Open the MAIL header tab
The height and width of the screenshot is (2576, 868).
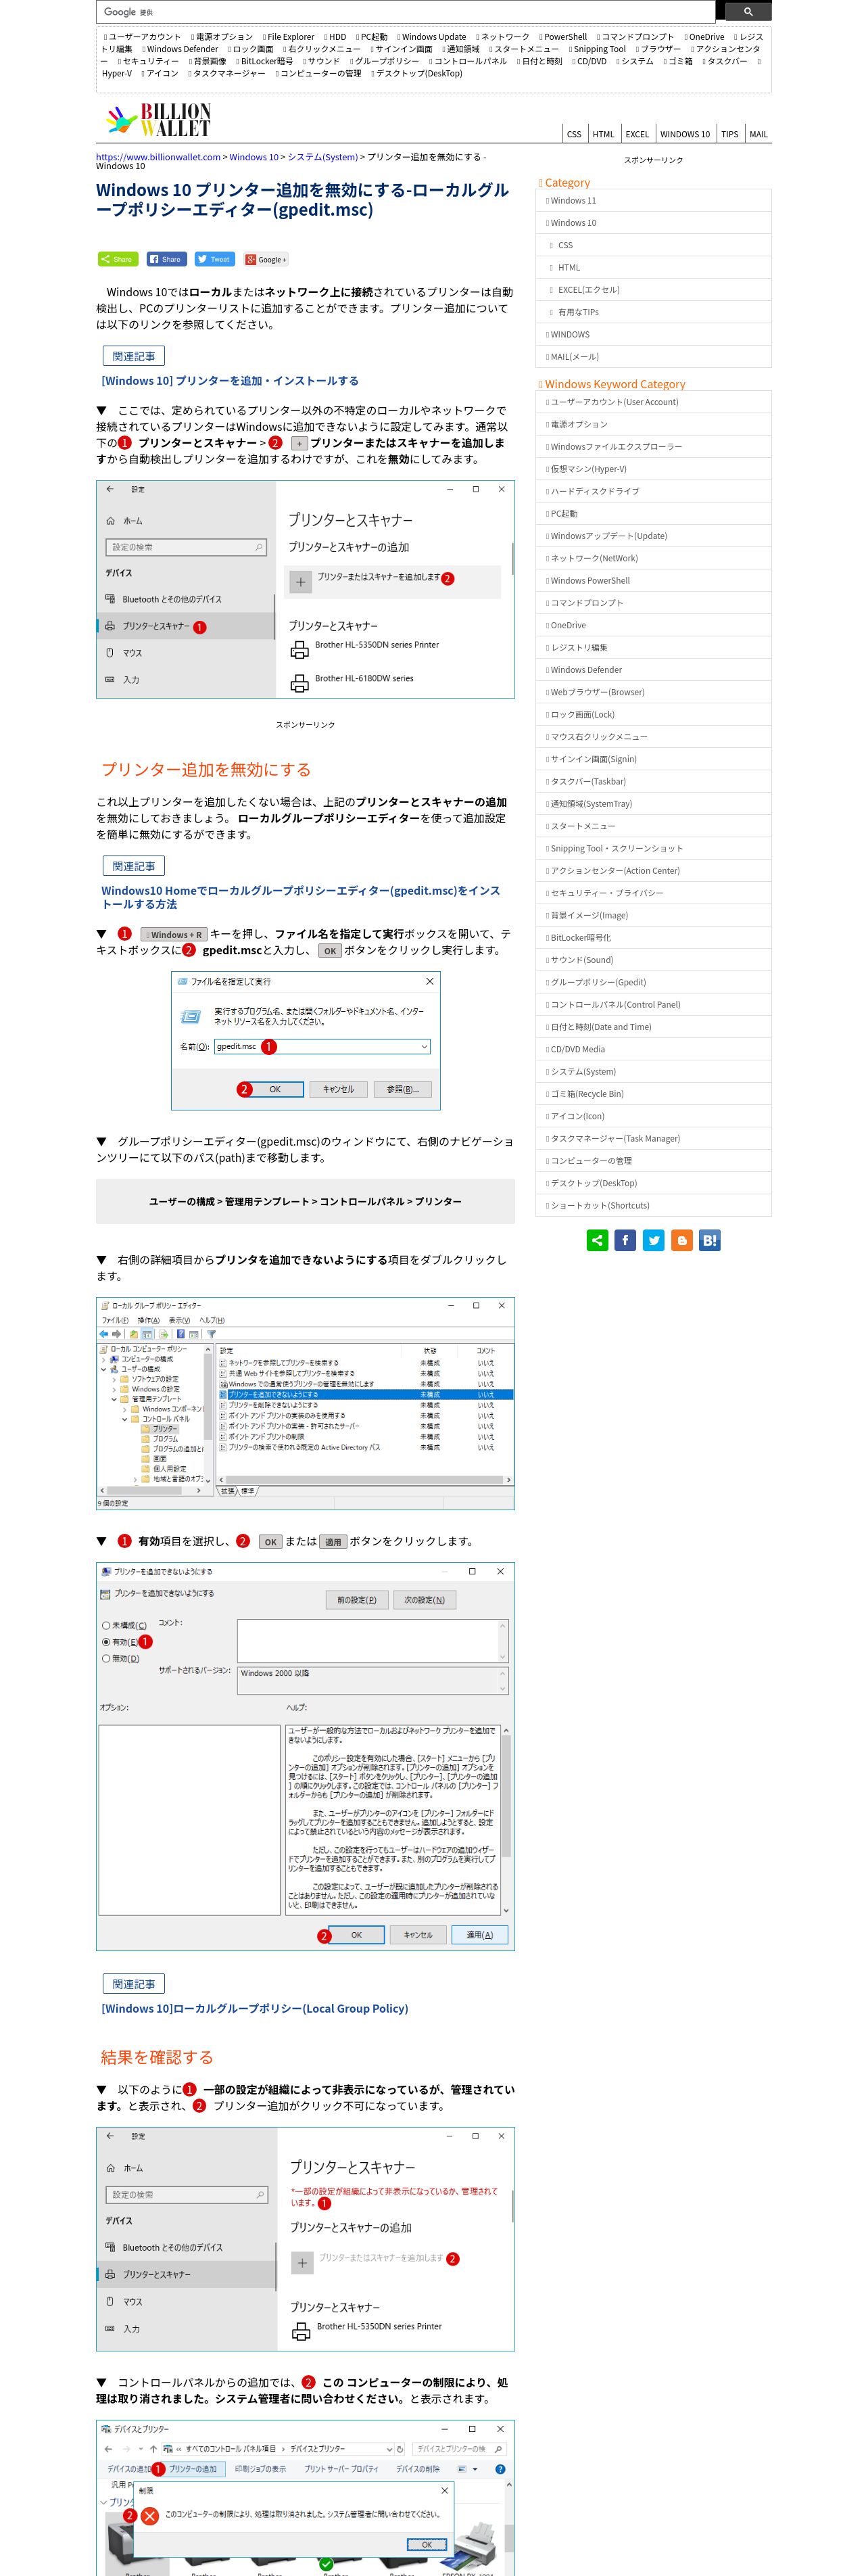click(759, 134)
